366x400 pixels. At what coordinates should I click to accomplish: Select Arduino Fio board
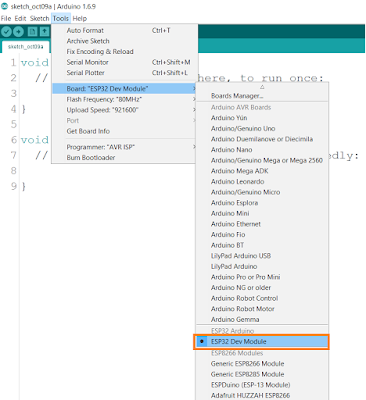[x=262, y=235]
